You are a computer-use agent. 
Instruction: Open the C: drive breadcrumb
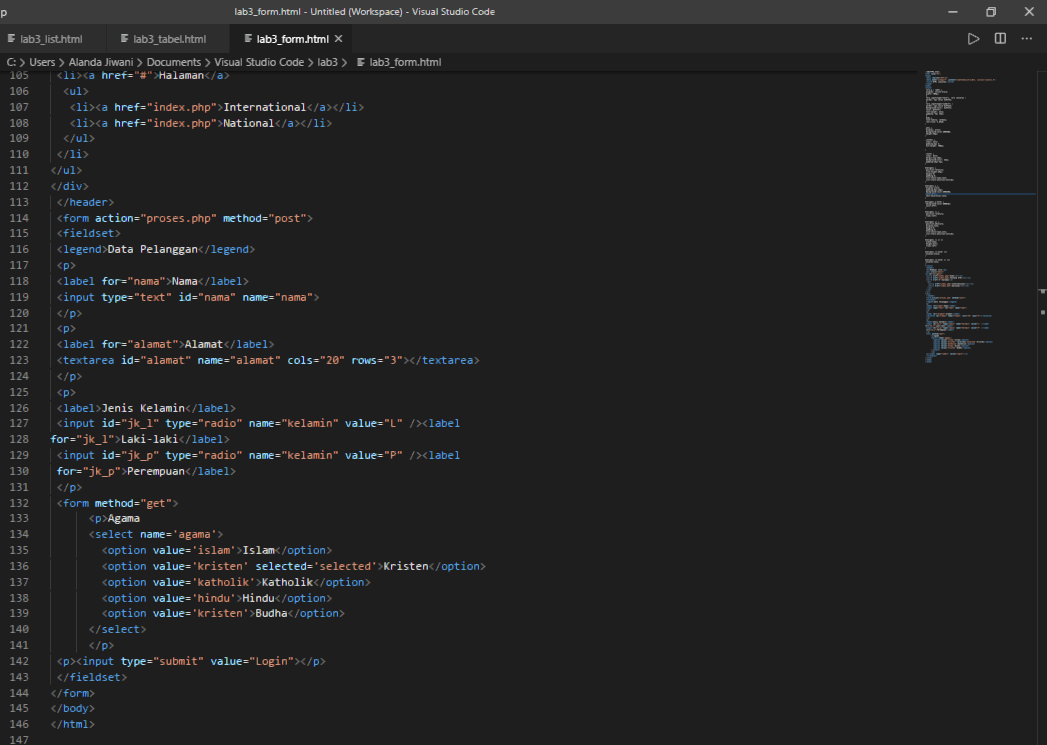click(11, 62)
